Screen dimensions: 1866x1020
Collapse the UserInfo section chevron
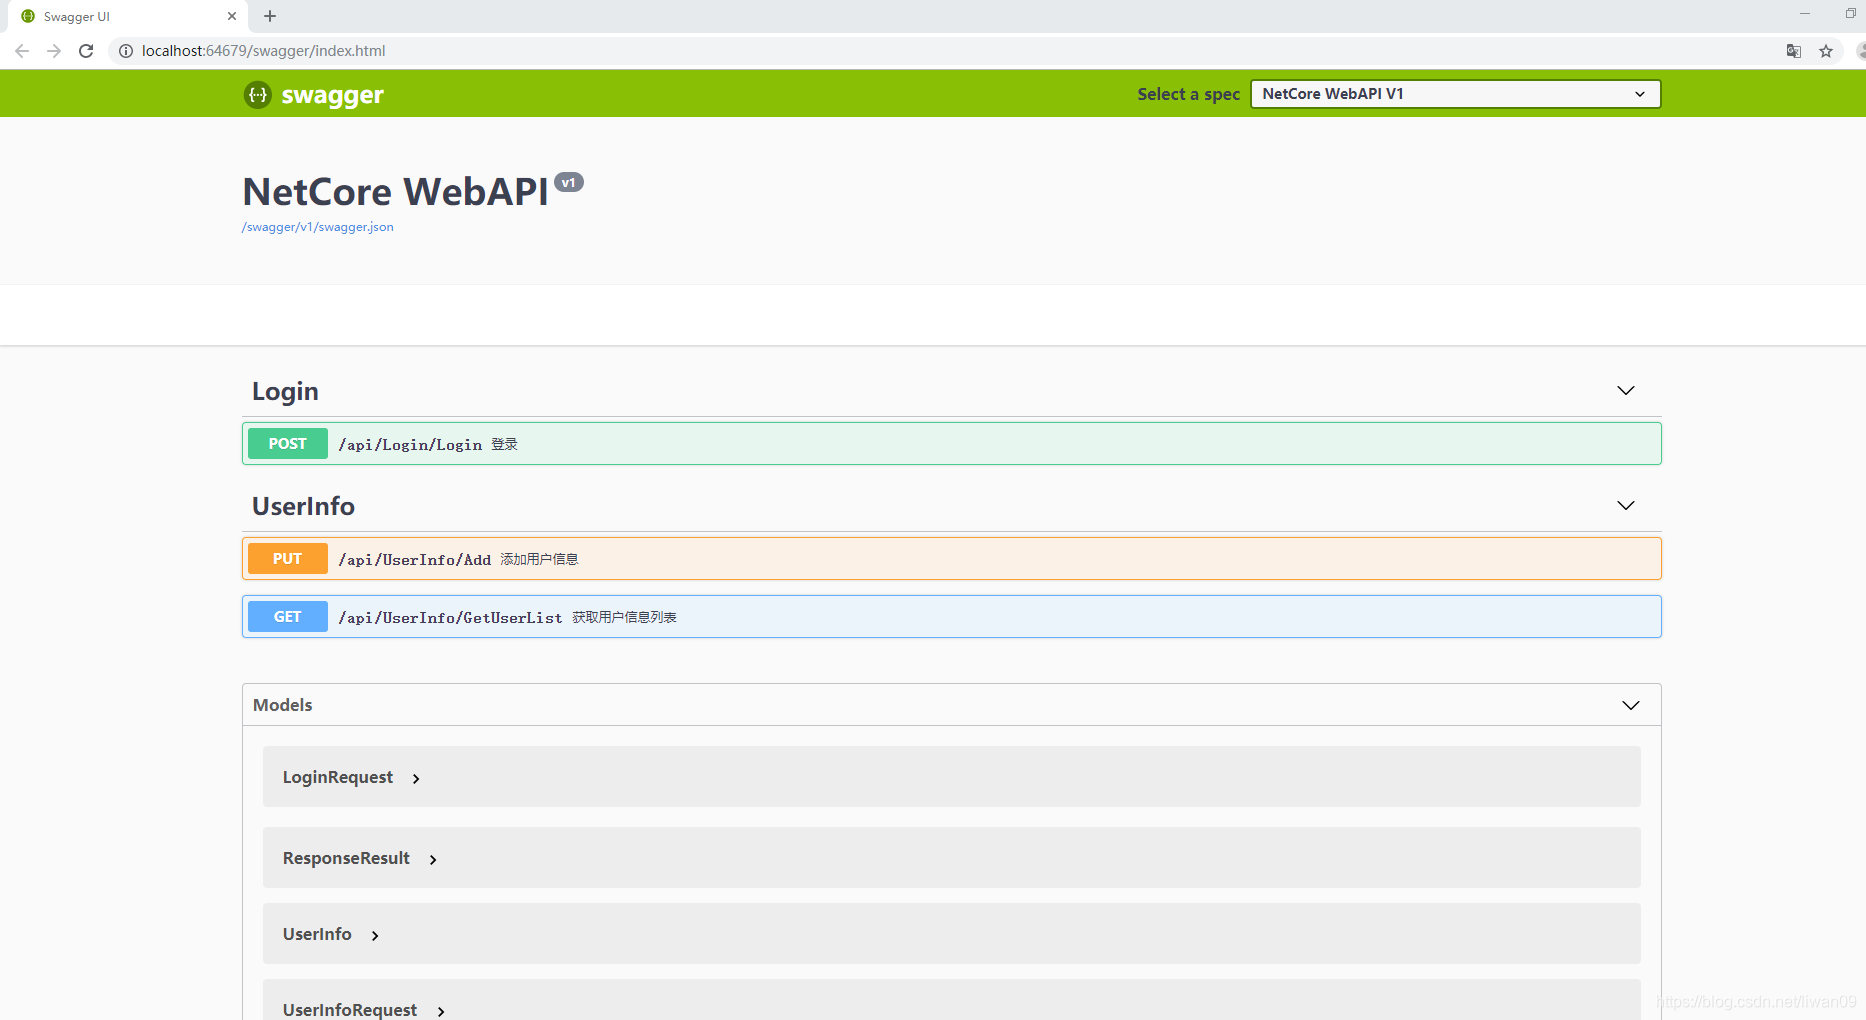[x=1626, y=505]
